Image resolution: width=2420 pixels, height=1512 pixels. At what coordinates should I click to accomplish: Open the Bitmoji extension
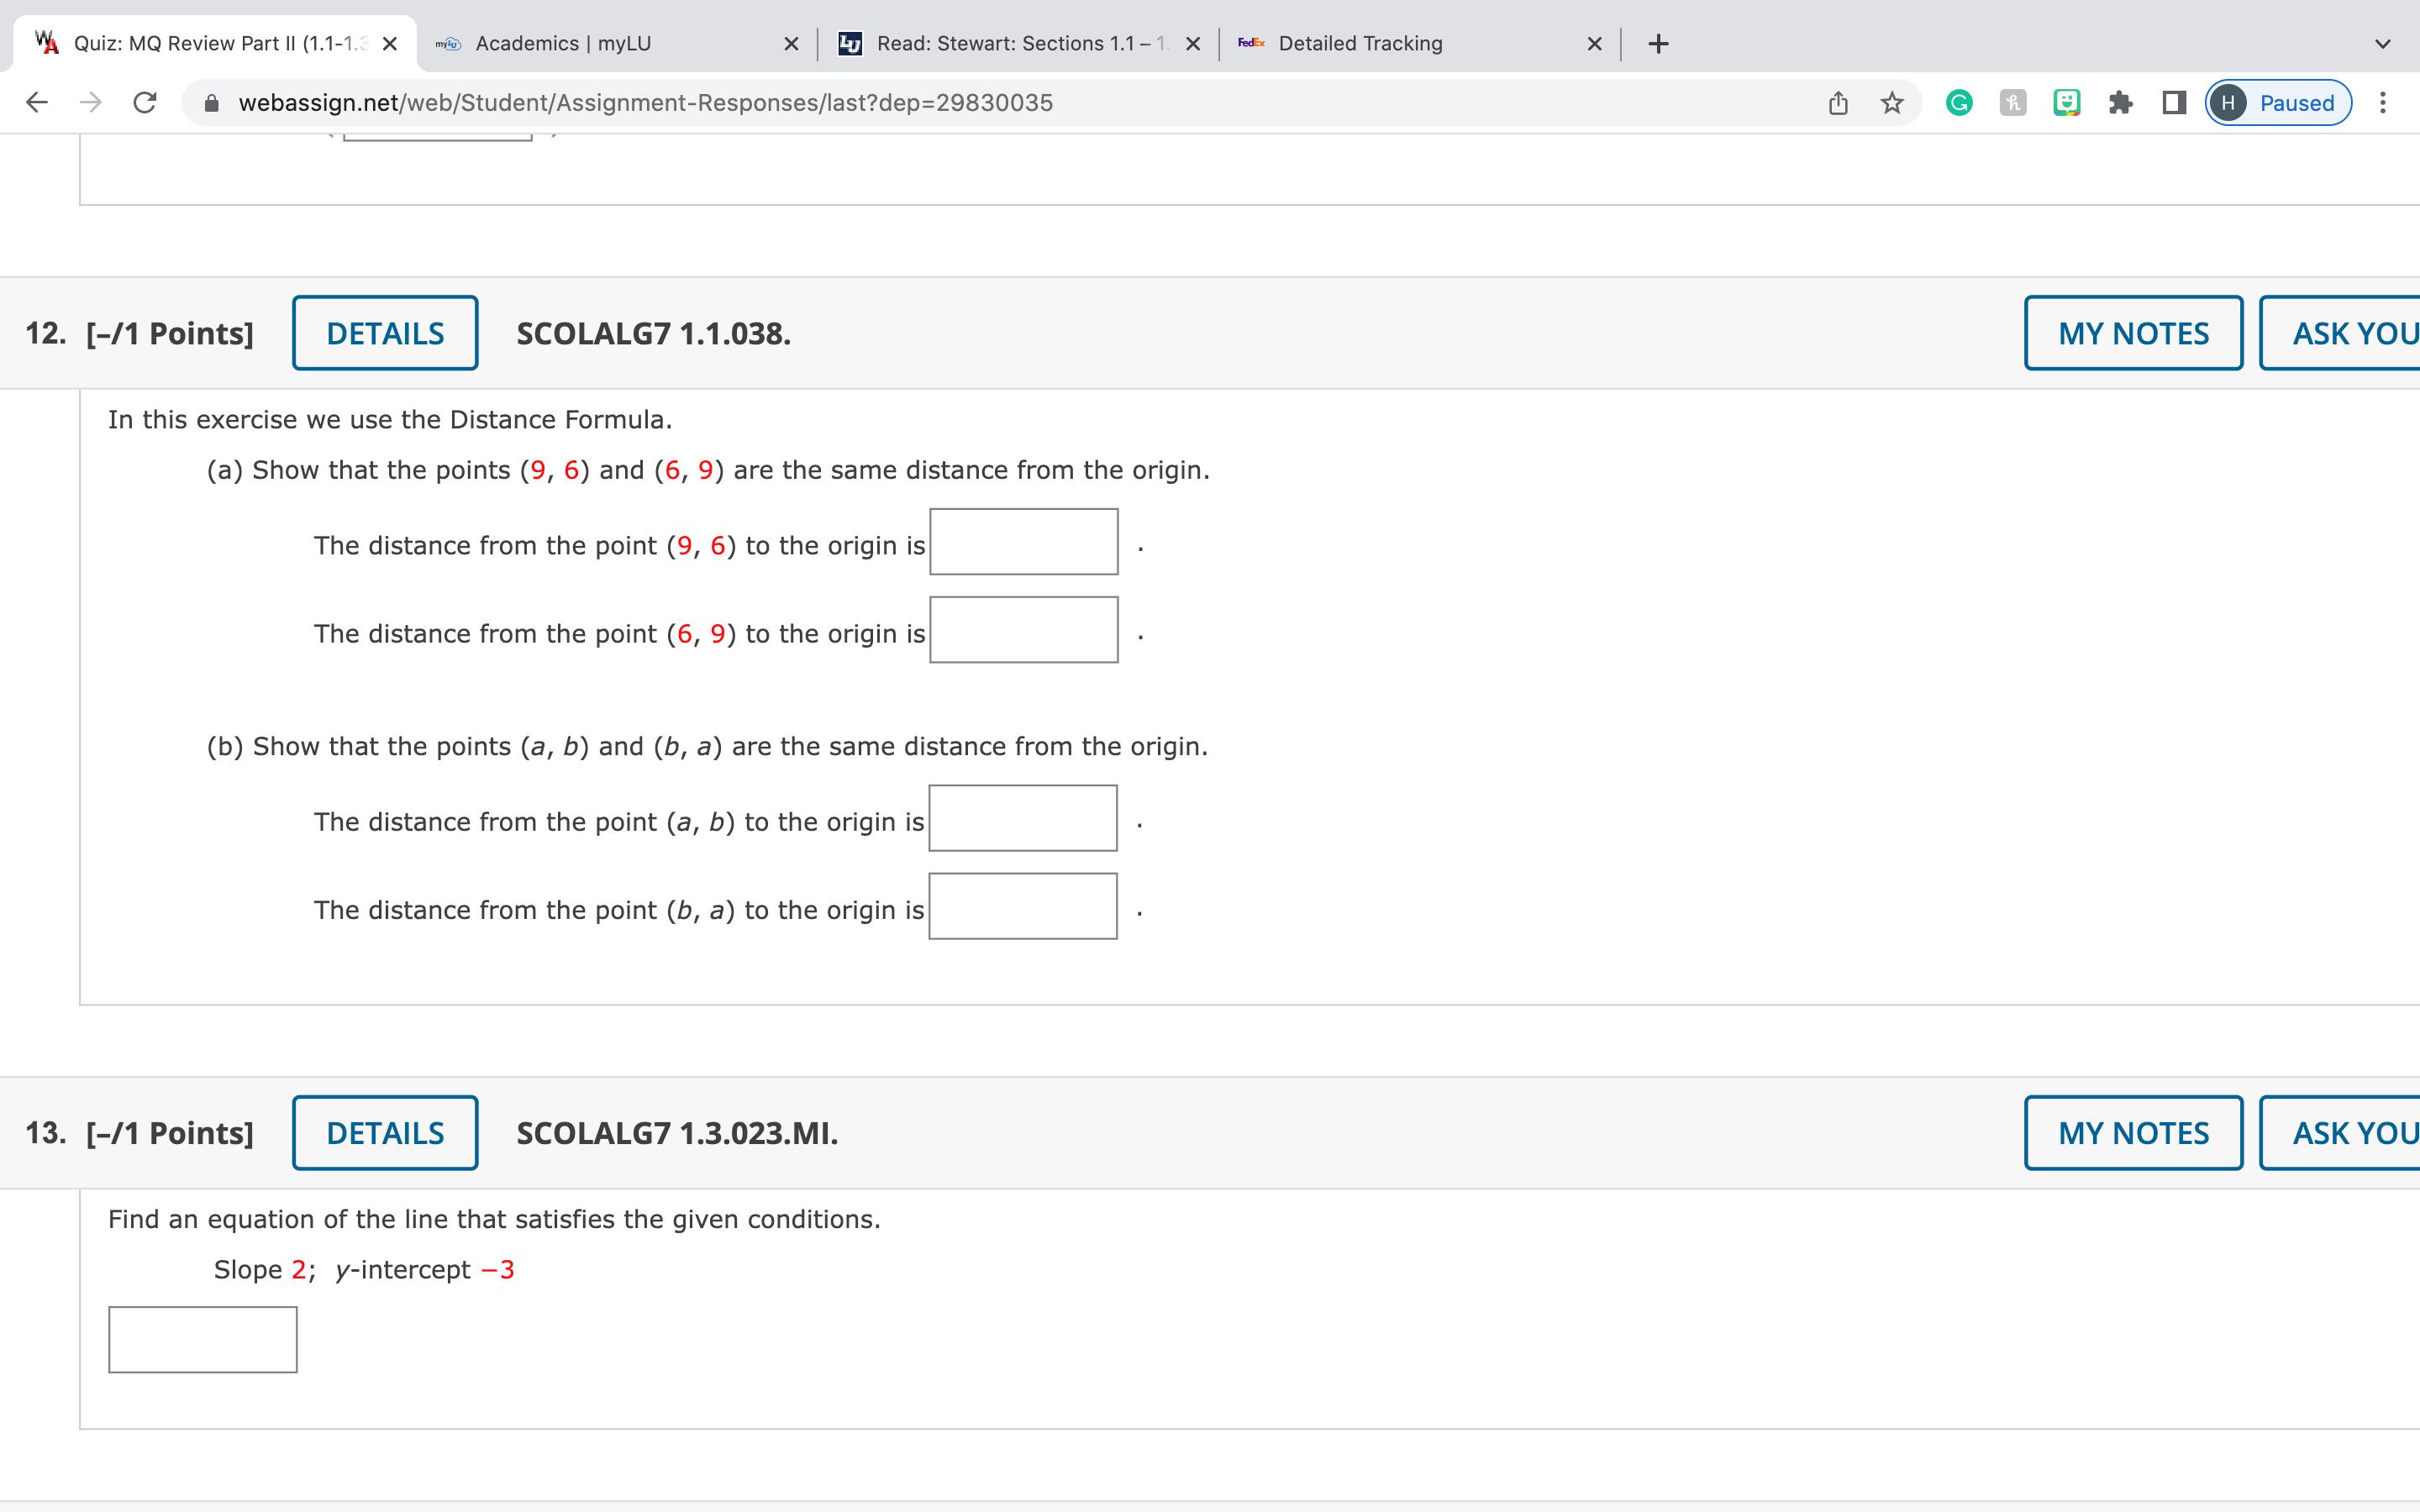[x=2065, y=102]
